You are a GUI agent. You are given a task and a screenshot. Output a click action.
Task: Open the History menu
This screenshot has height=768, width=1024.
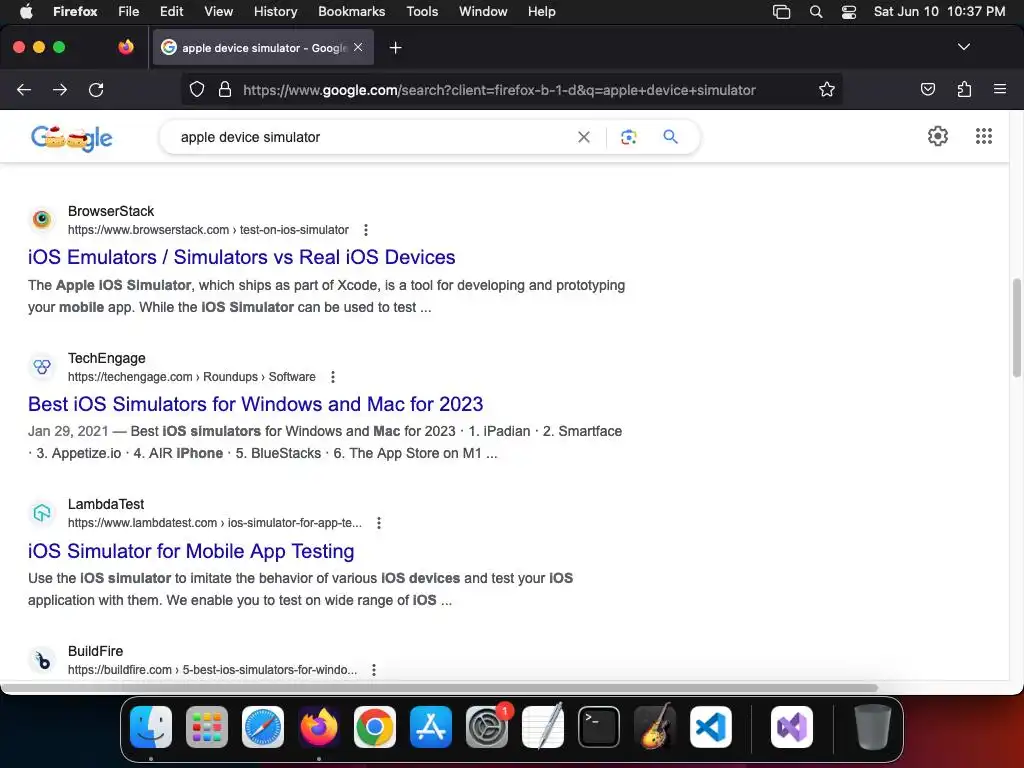[275, 11]
